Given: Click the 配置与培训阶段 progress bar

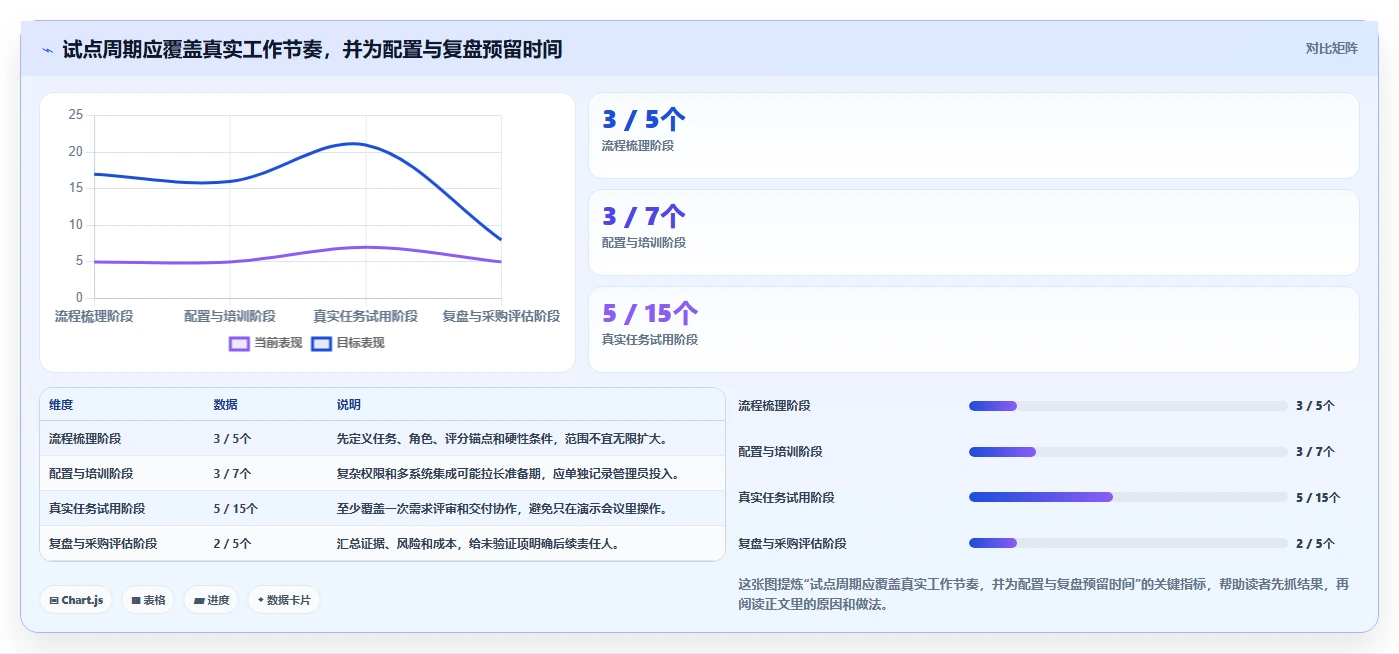Looking at the screenshot, I should pos(1128,452).
